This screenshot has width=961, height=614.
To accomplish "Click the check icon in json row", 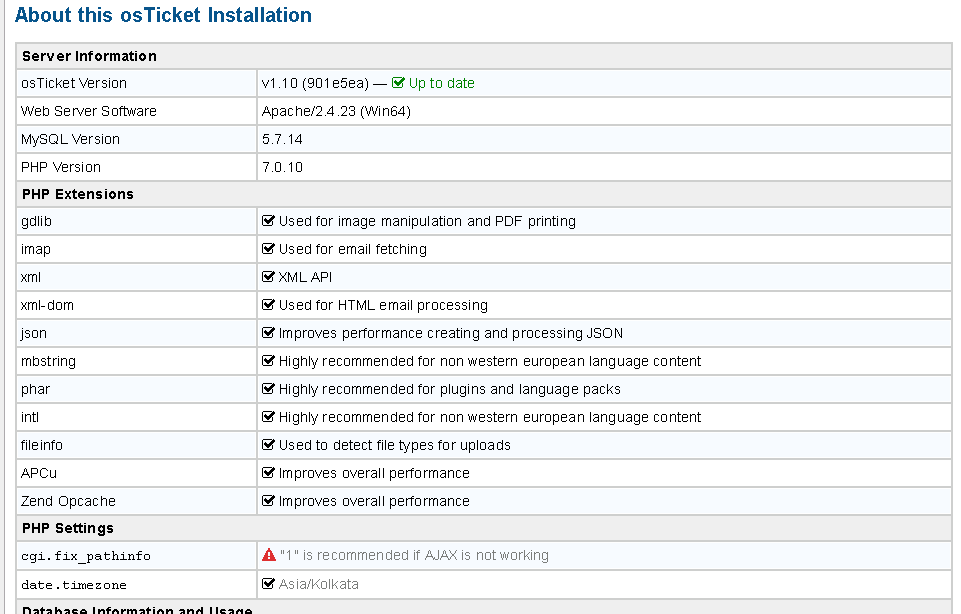I will [268, 333].
